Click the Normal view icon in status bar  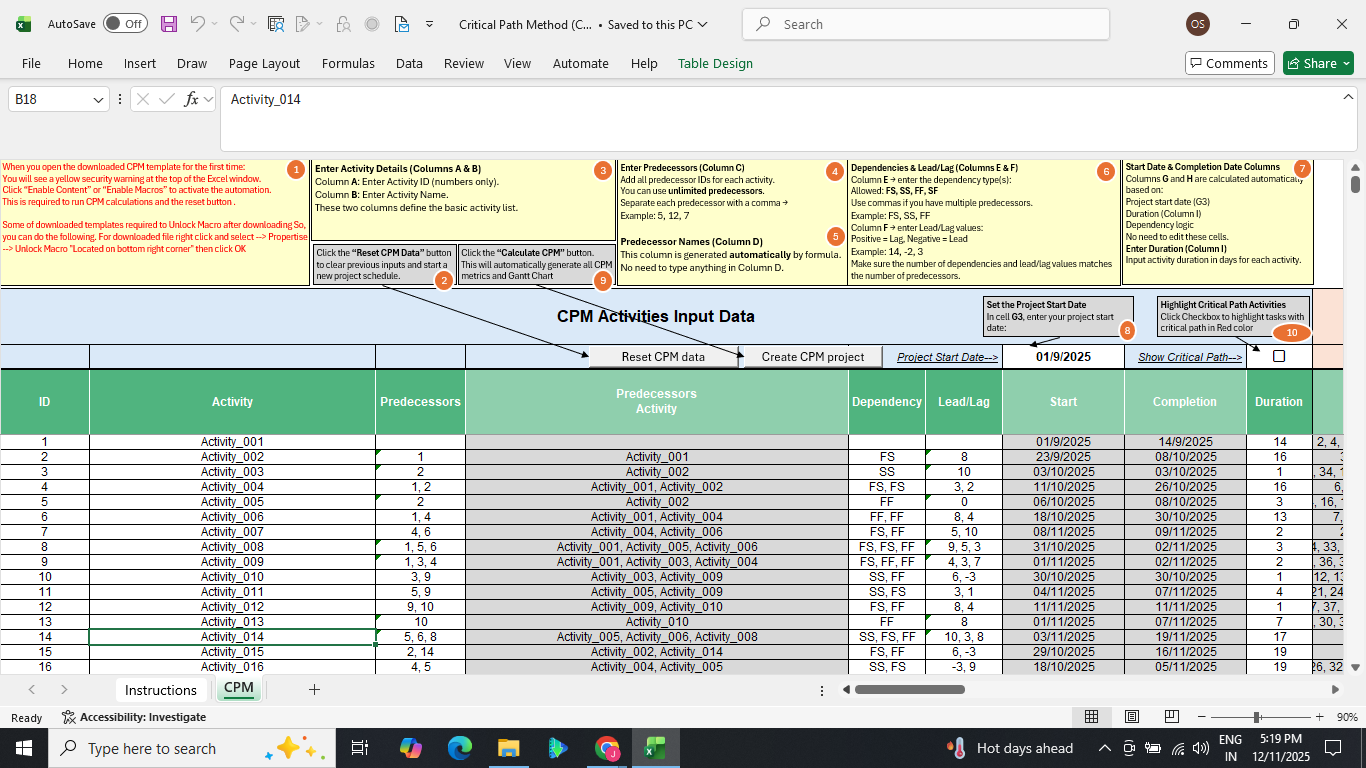[x=1092, y=717]
